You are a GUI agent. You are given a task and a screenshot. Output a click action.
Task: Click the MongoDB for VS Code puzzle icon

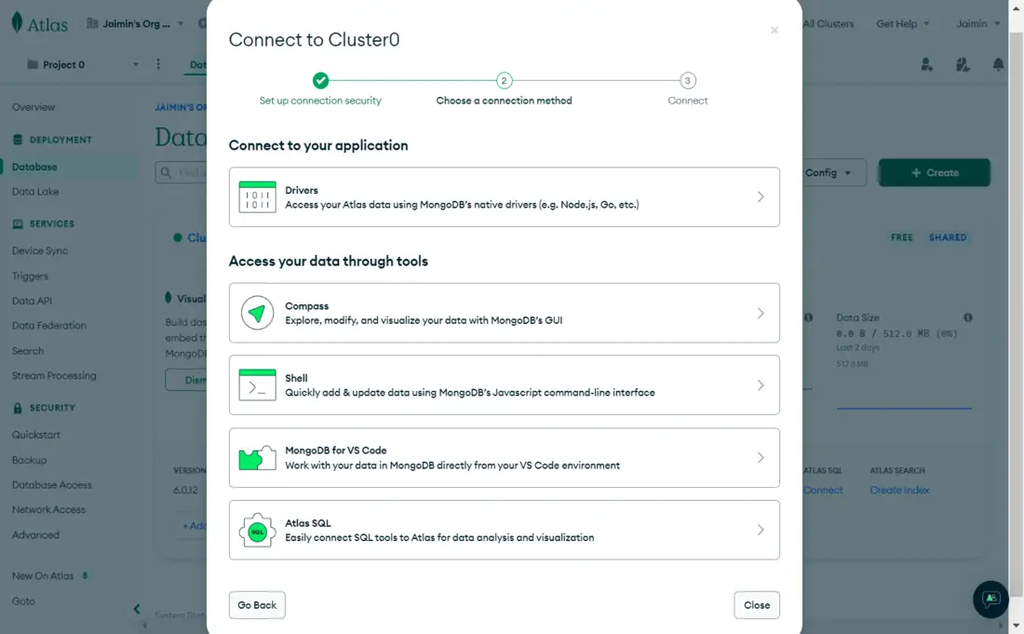257,458
